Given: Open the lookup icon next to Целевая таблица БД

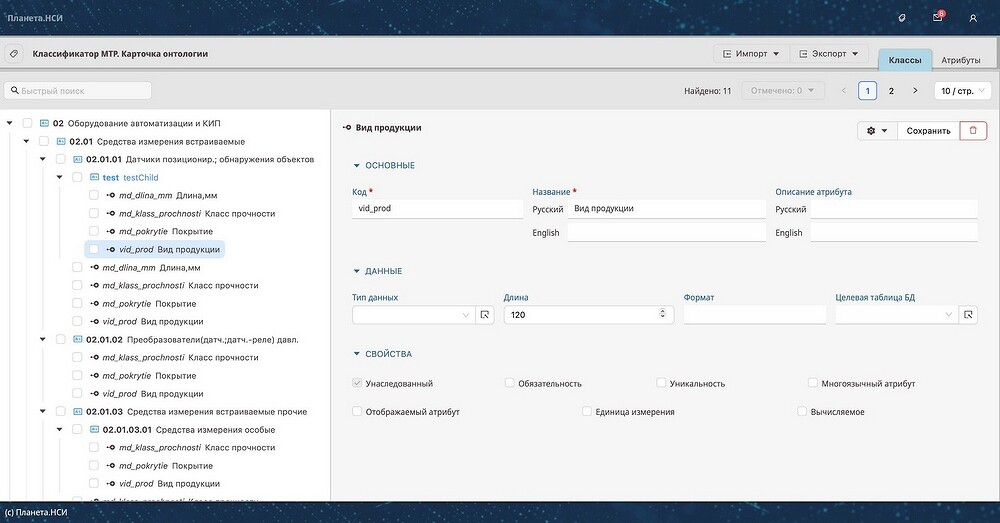Looking at the screenshot, I should [968, 314].
